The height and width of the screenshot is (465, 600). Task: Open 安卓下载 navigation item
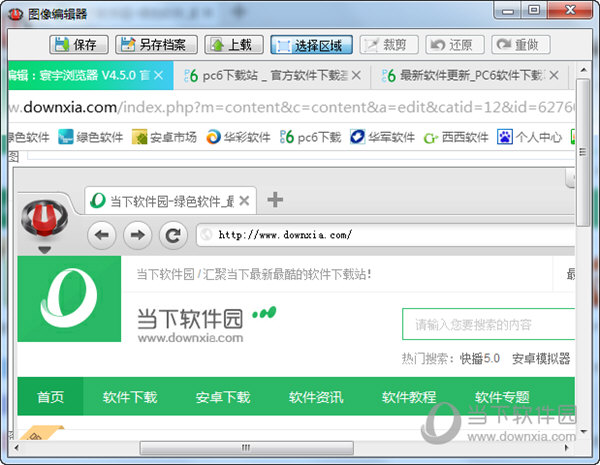(223, 397)
